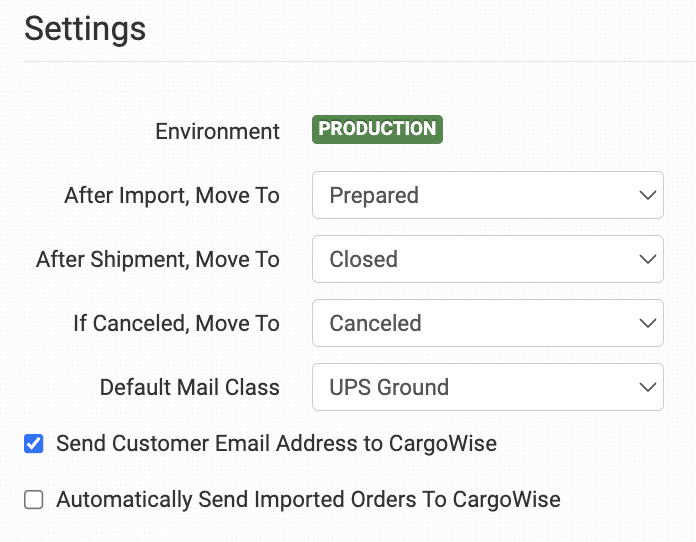Open the If Canceled, Move To dropdown

[487, 324]
